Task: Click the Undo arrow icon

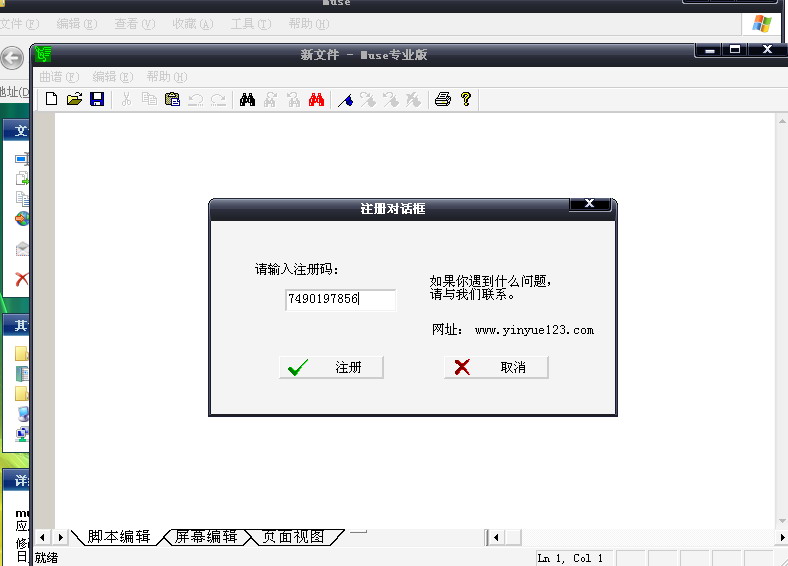Action: [x=195, y=100]
